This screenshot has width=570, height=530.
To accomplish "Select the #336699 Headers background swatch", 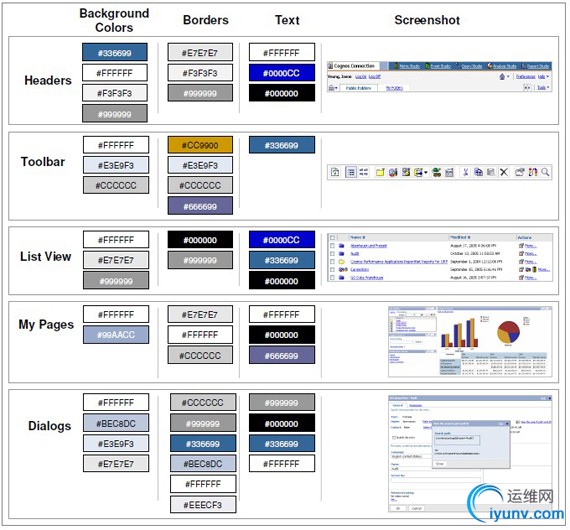I will point(115,52).
